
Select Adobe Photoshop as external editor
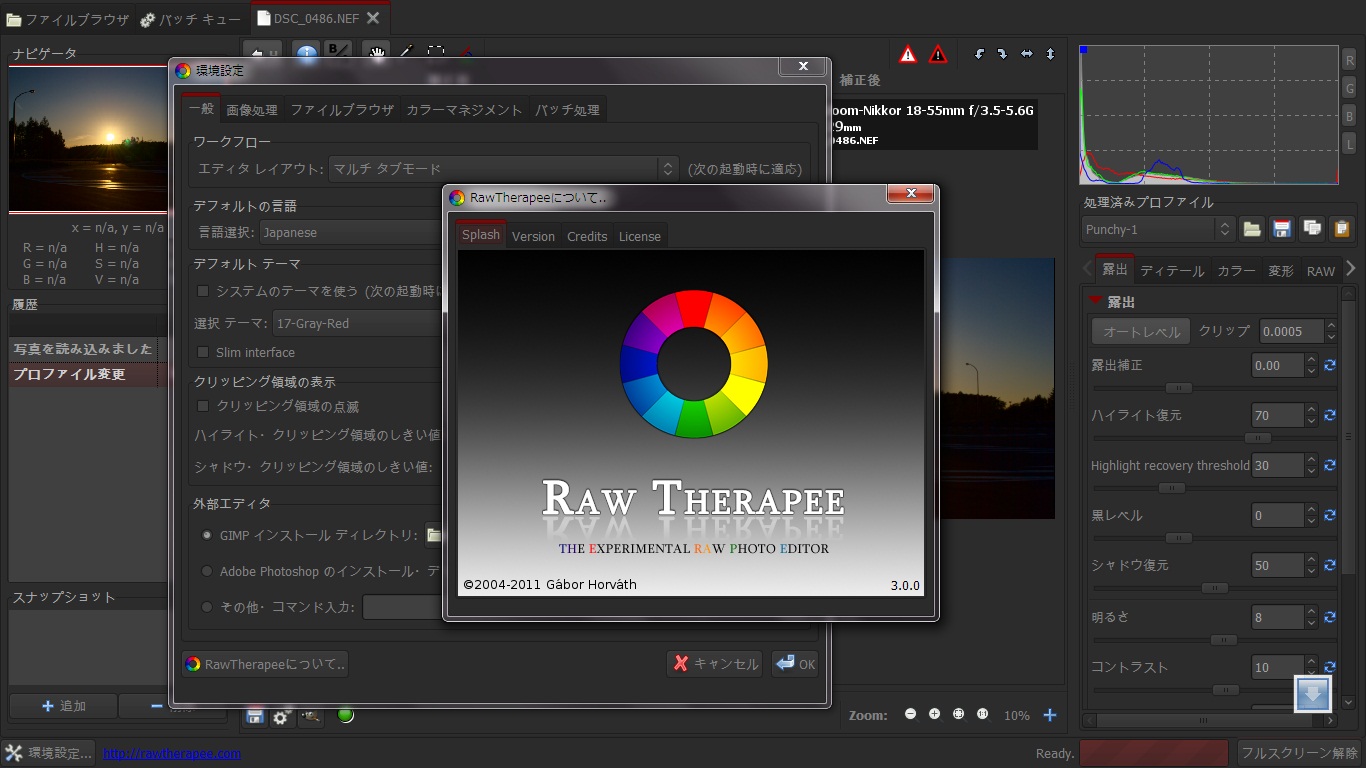click(207, 572)
